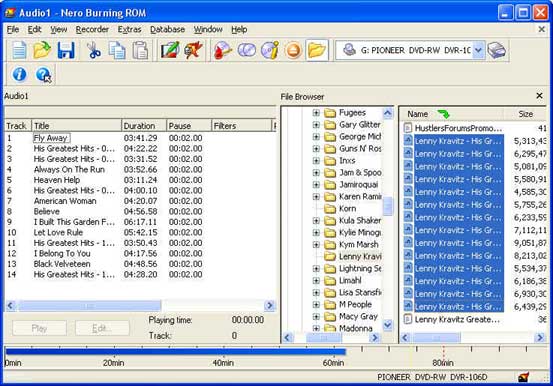This screenshot has height=386, width=553.
Task: Open the Database menu
Action: 167,30
